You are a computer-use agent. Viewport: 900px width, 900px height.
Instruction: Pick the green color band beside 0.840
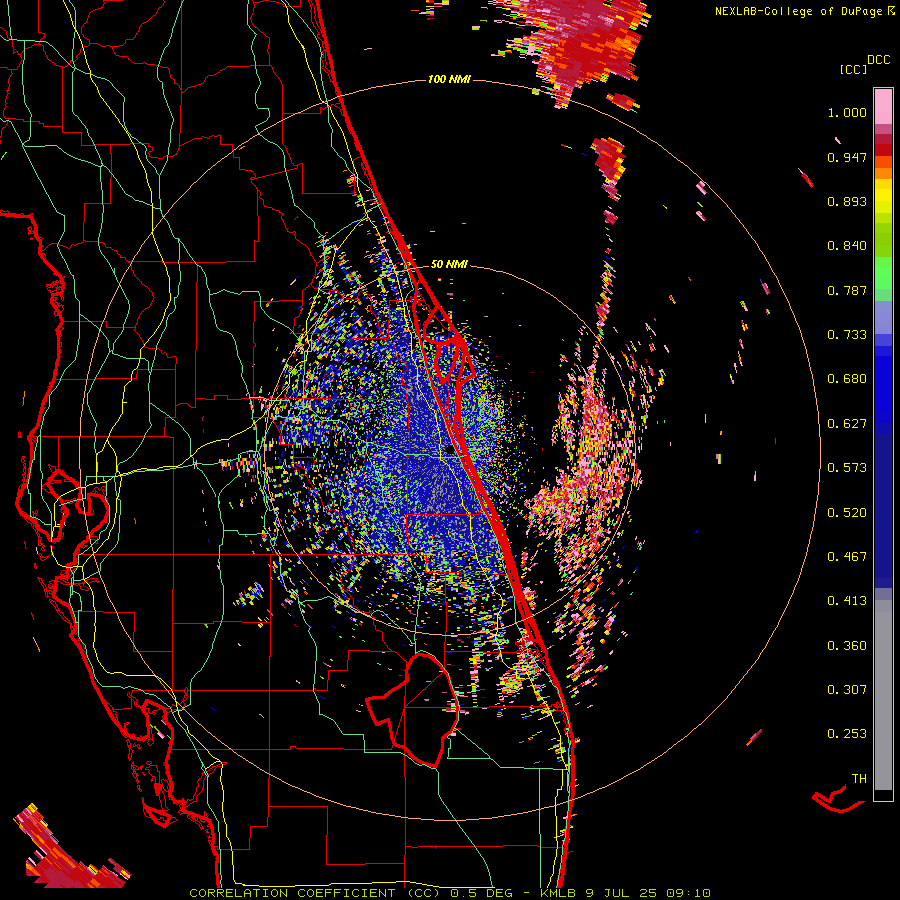pos(883,240)
